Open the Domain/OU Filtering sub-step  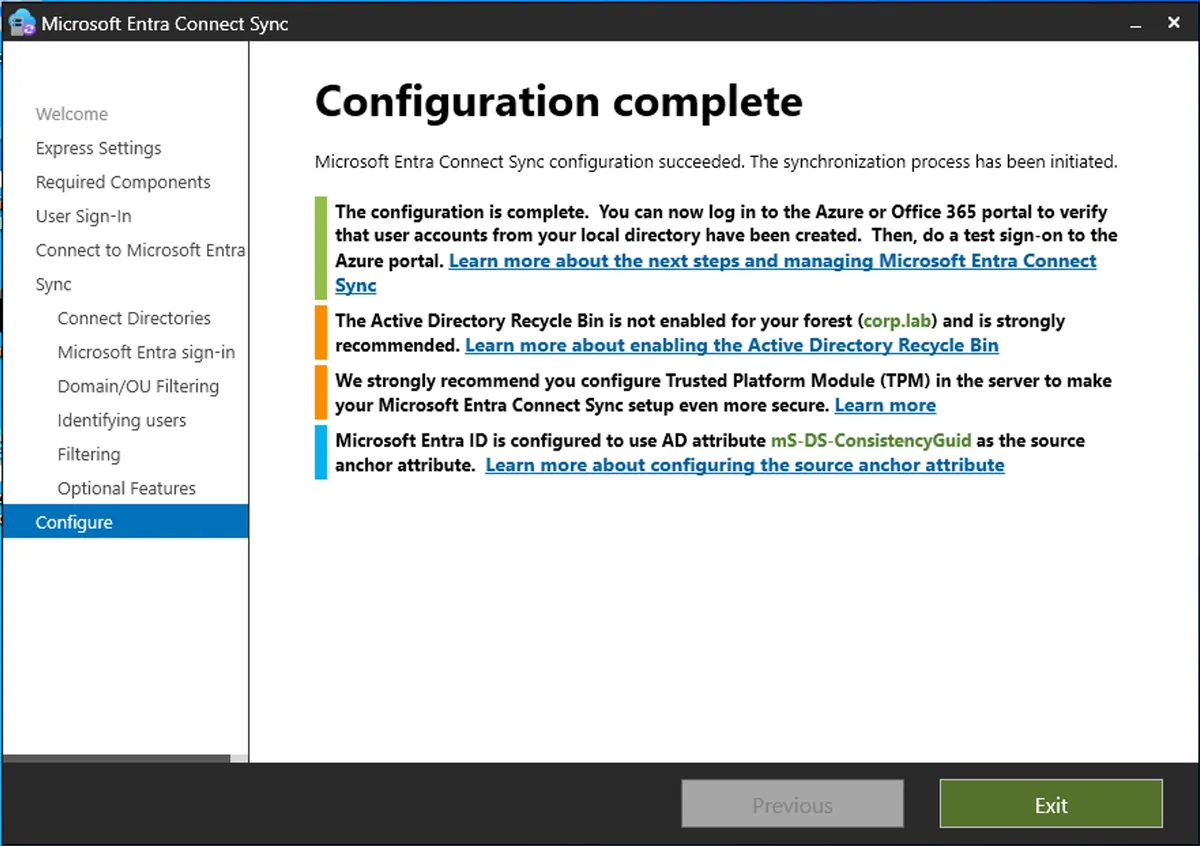tap(138, 386)
